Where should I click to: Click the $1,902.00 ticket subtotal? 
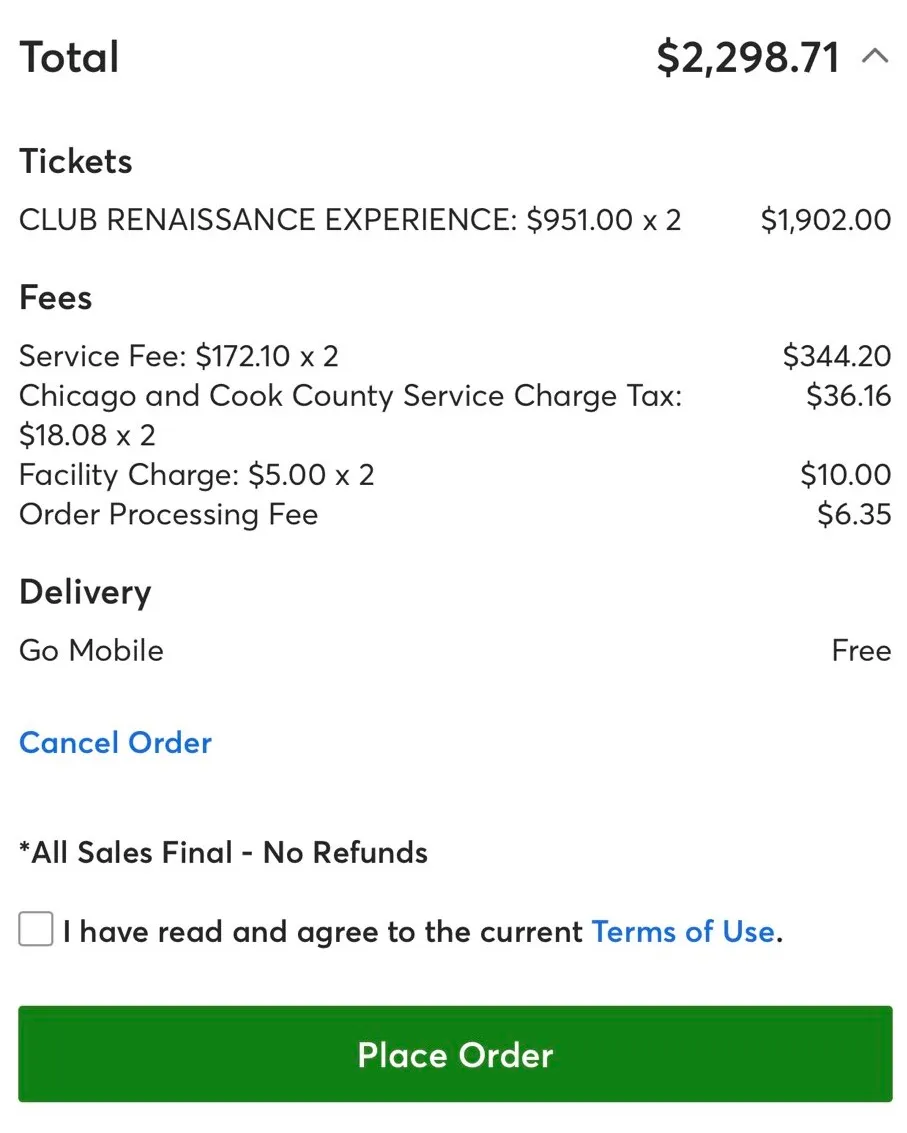[x=825, y=220]
